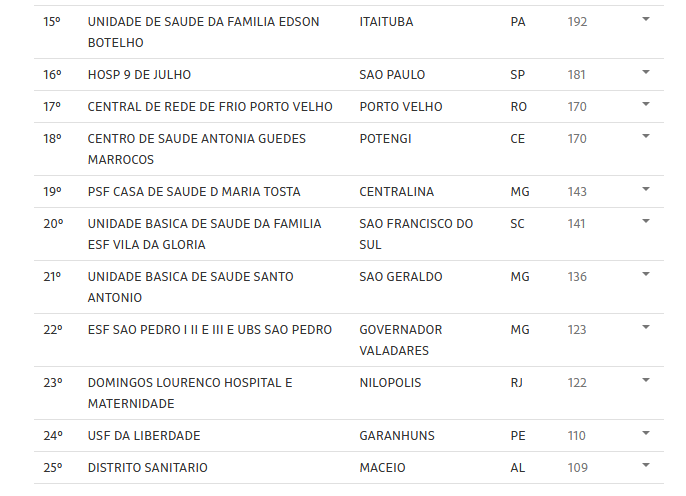The width and height of the screenshot is (686, 496).
Task: Expand Governador Valadares row 22 arrow
Action: (645, 327)
